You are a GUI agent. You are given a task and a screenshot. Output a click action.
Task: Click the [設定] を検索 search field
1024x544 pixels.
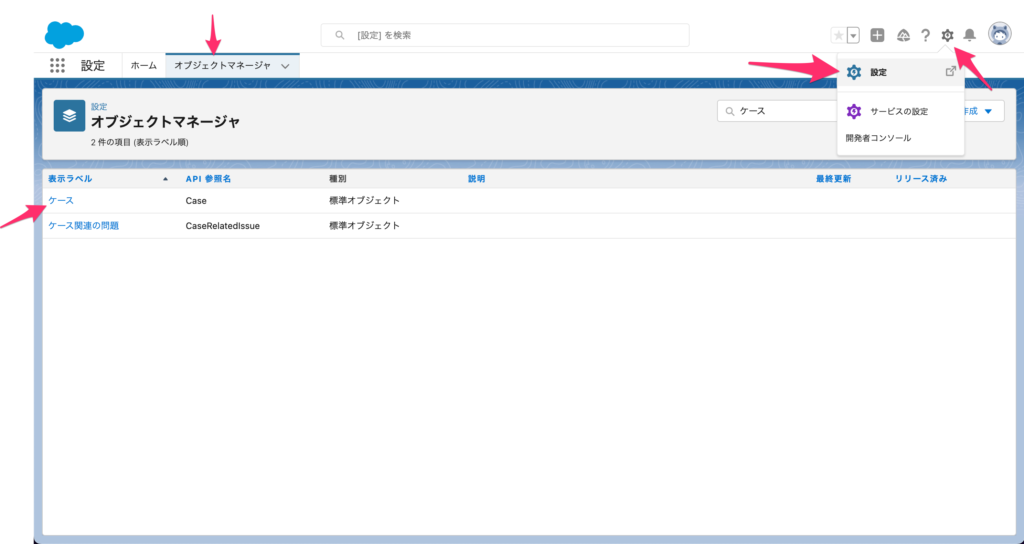(x=505, y=35)
